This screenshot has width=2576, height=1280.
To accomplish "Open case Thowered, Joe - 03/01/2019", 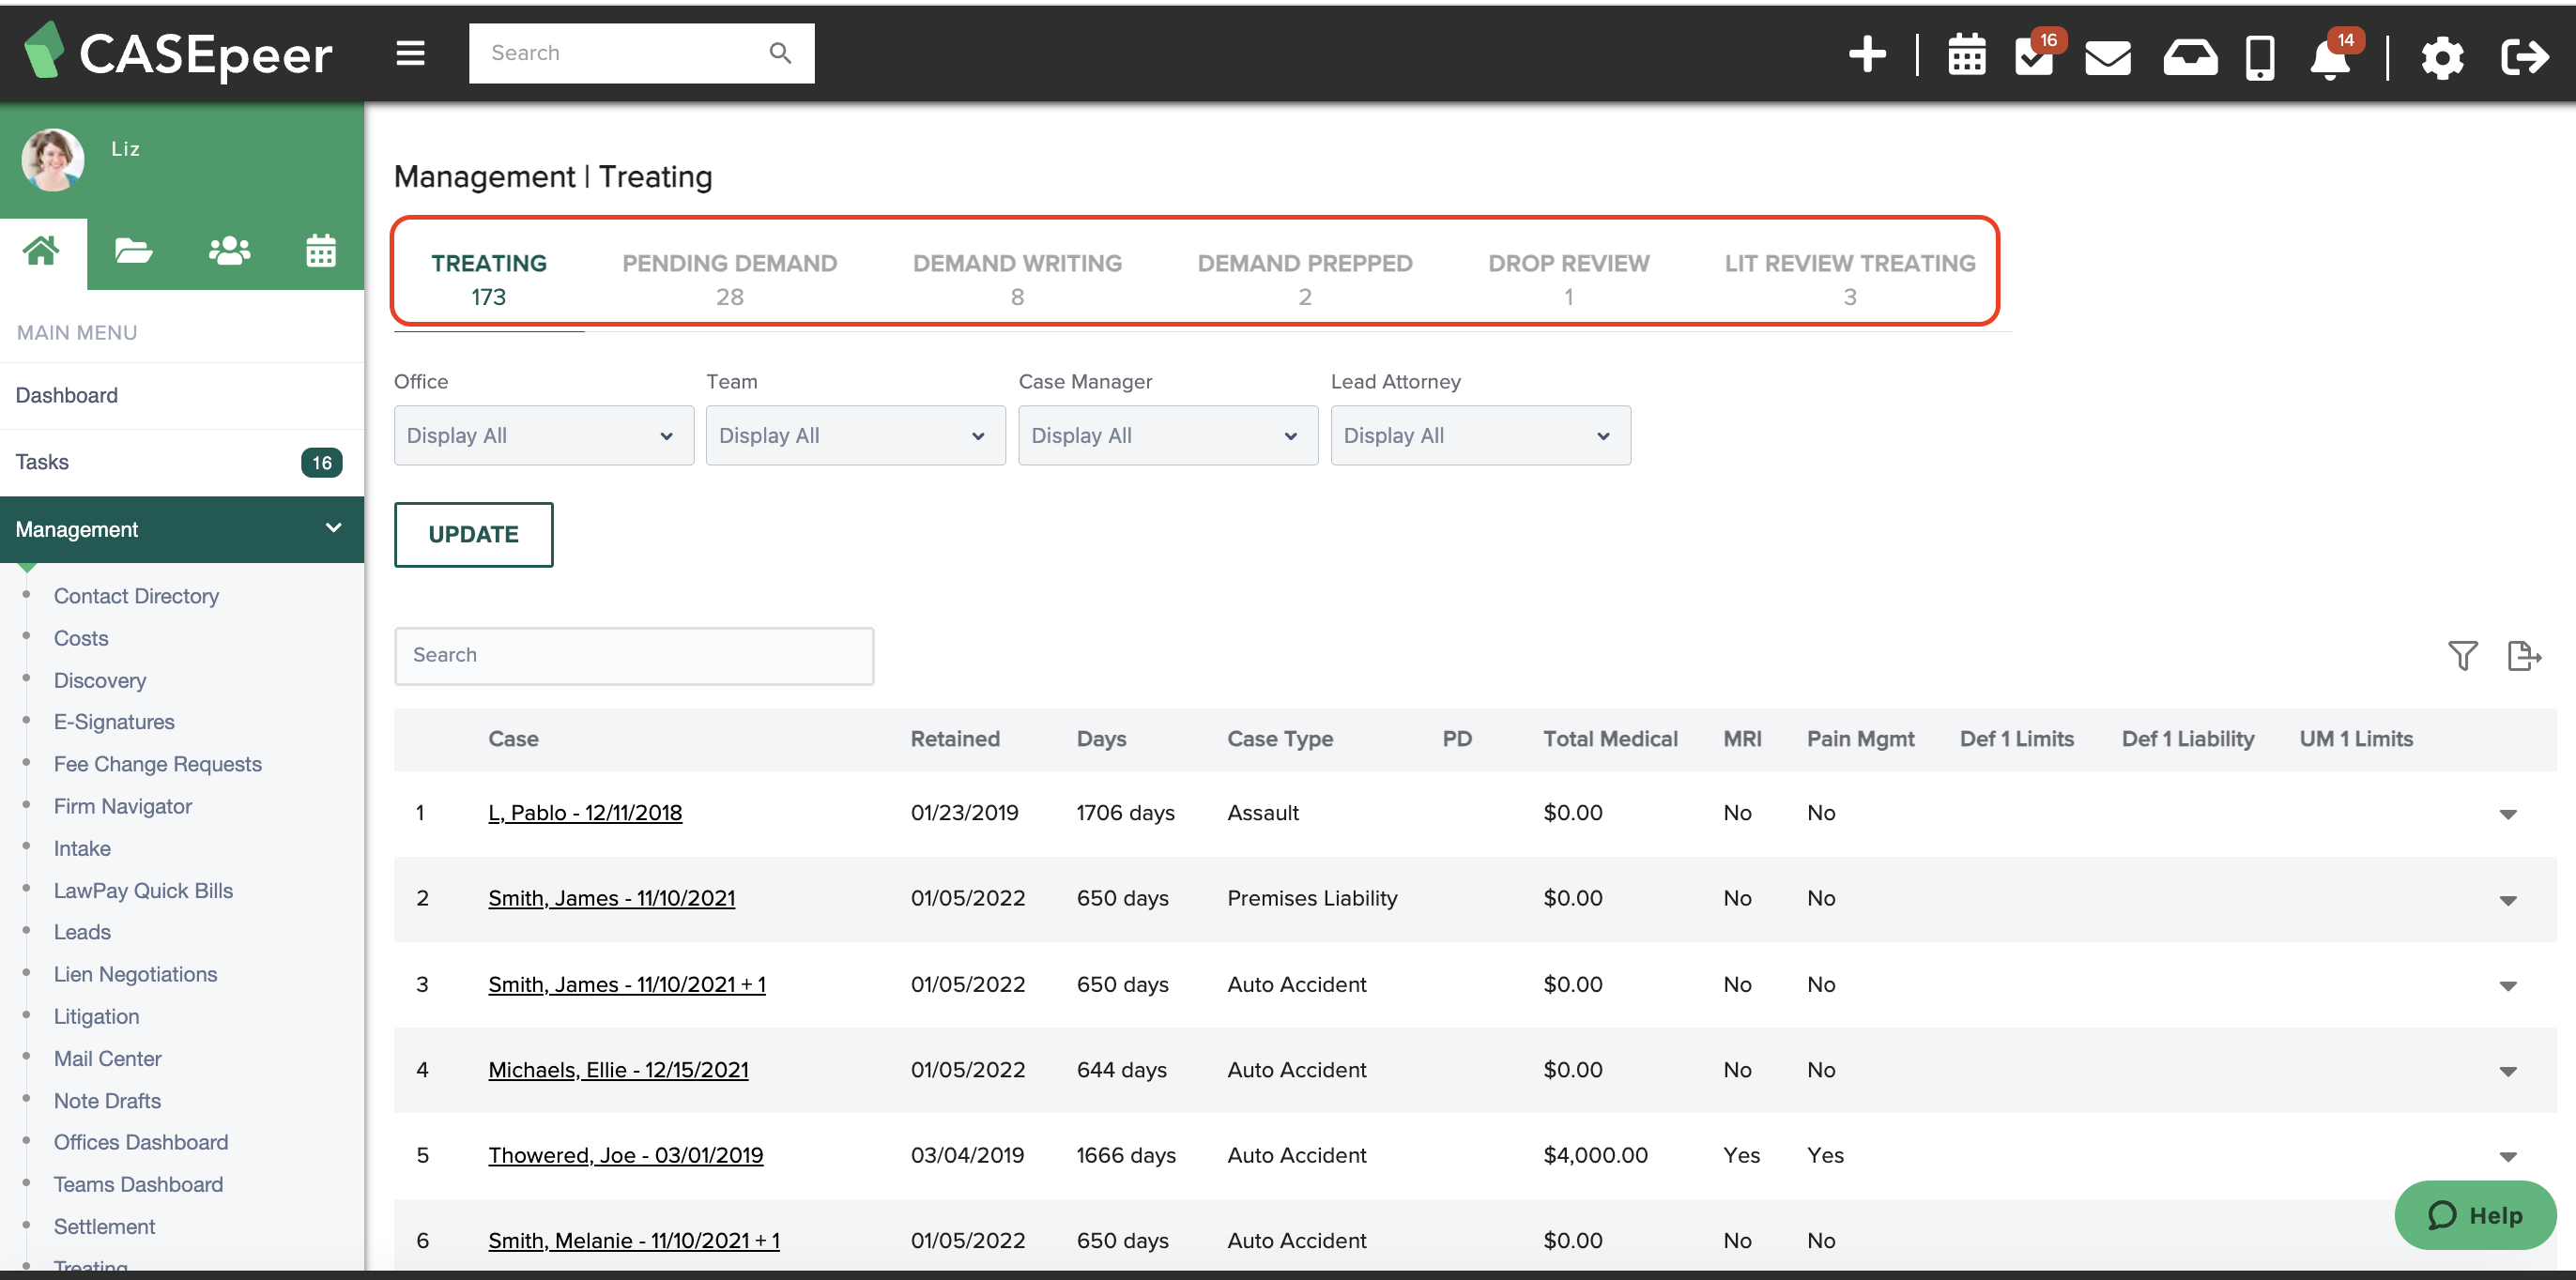I will coord(625,1155).
